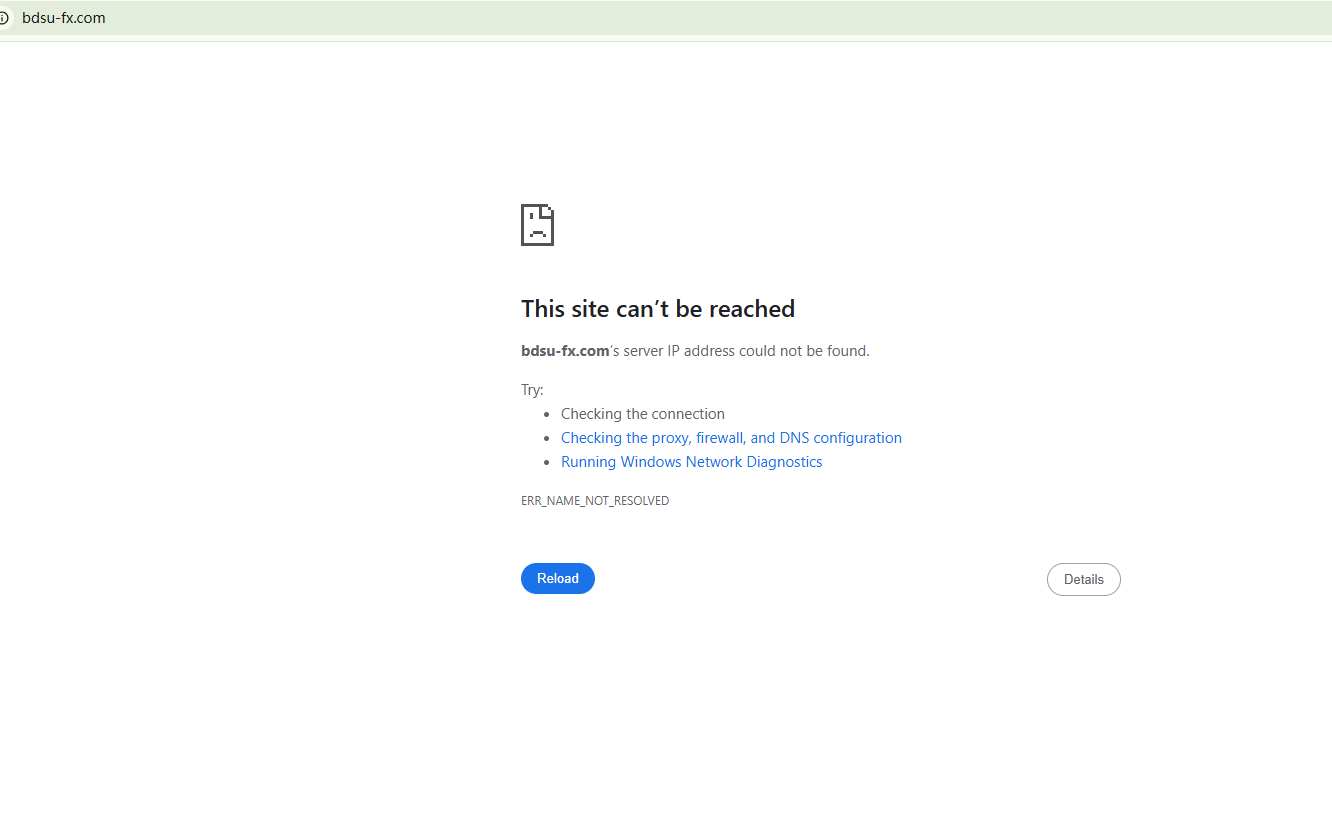Click the 'This site can't be reached' heading
The image size is (1332, 814).
click(658, 309)
